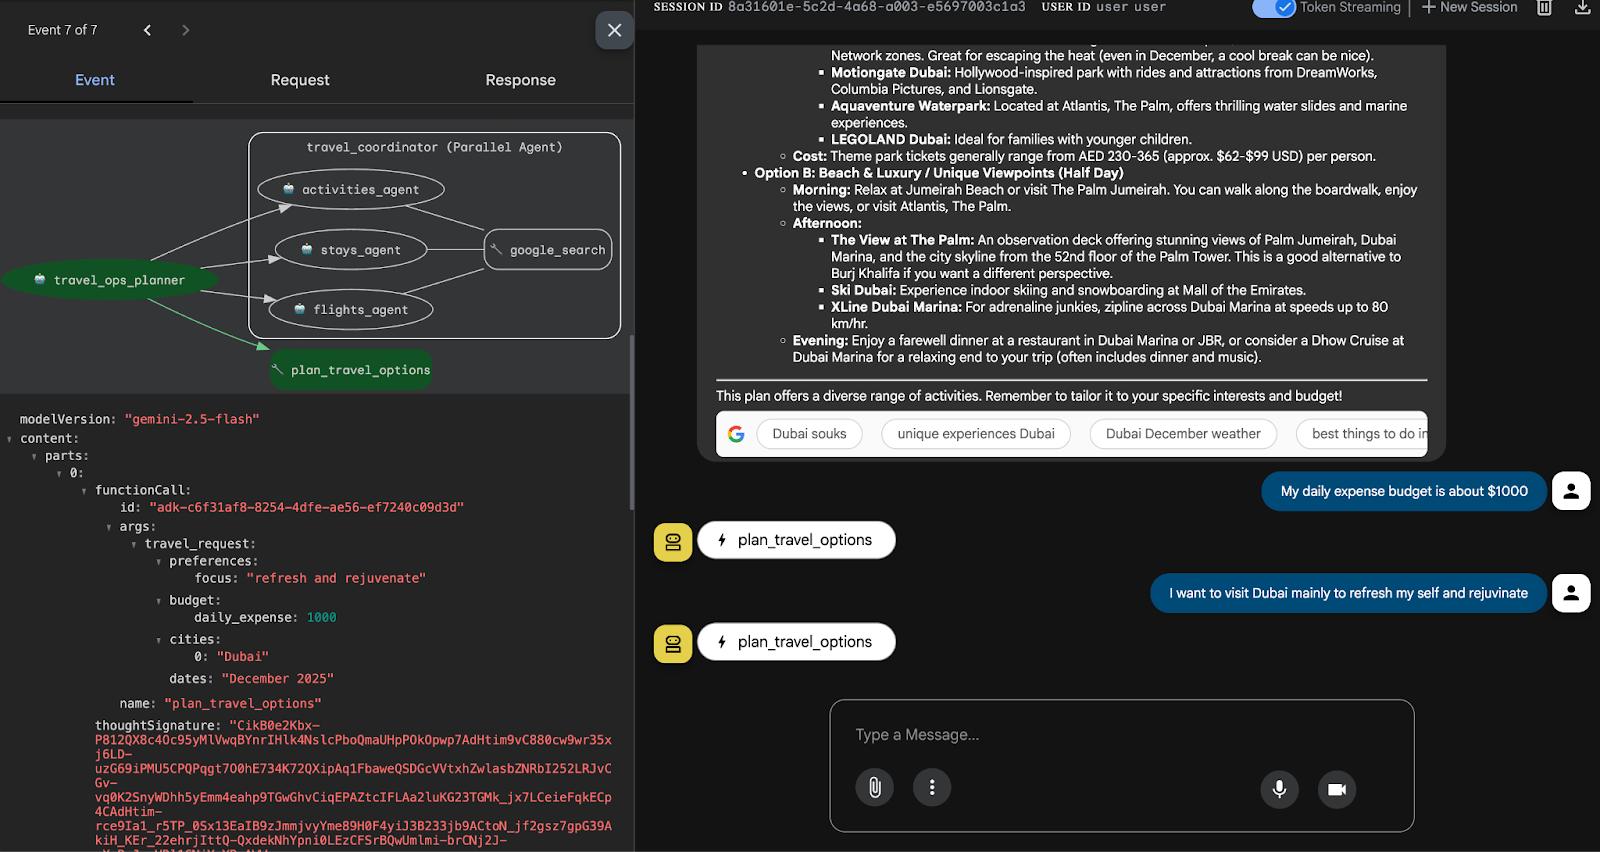Collapse the content tree node
The height and width of the screenshot is (852, 1600).
(x=10, y=439)
